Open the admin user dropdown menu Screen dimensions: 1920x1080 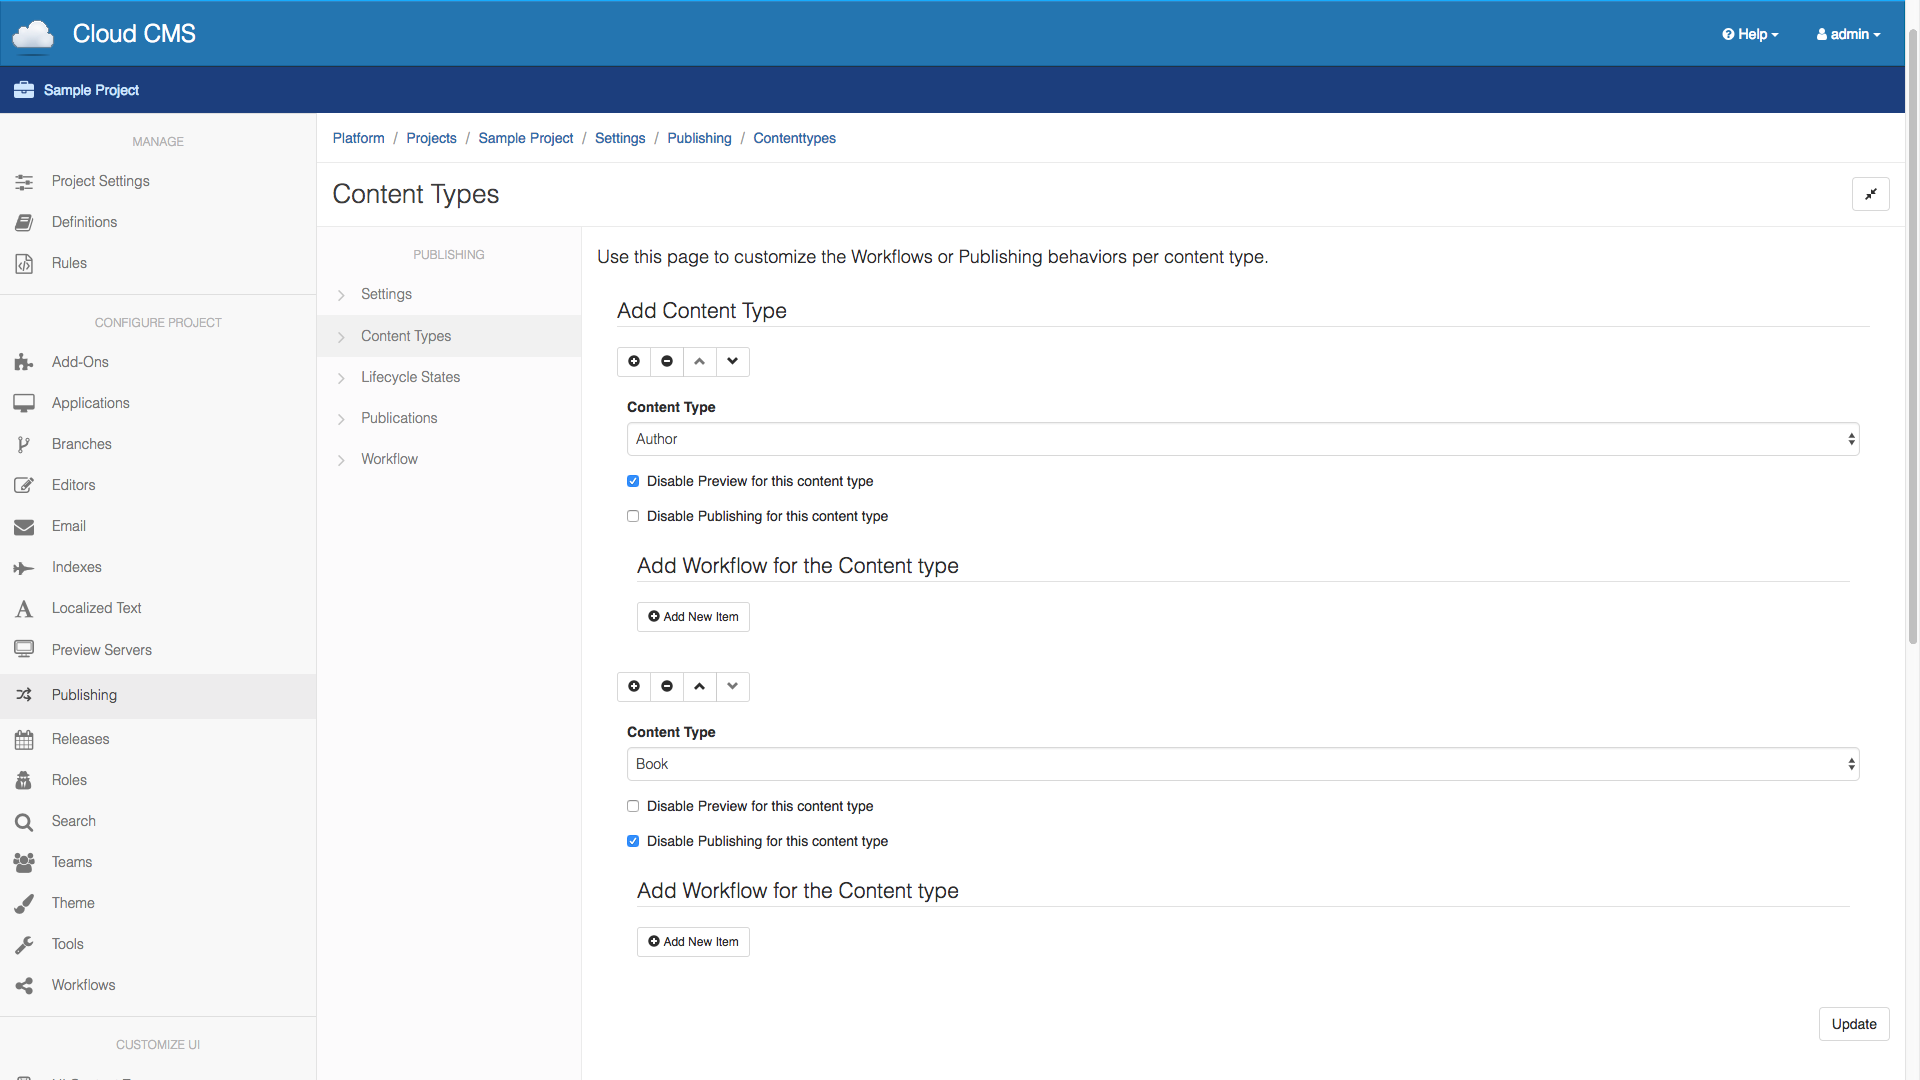point(1848,34)
